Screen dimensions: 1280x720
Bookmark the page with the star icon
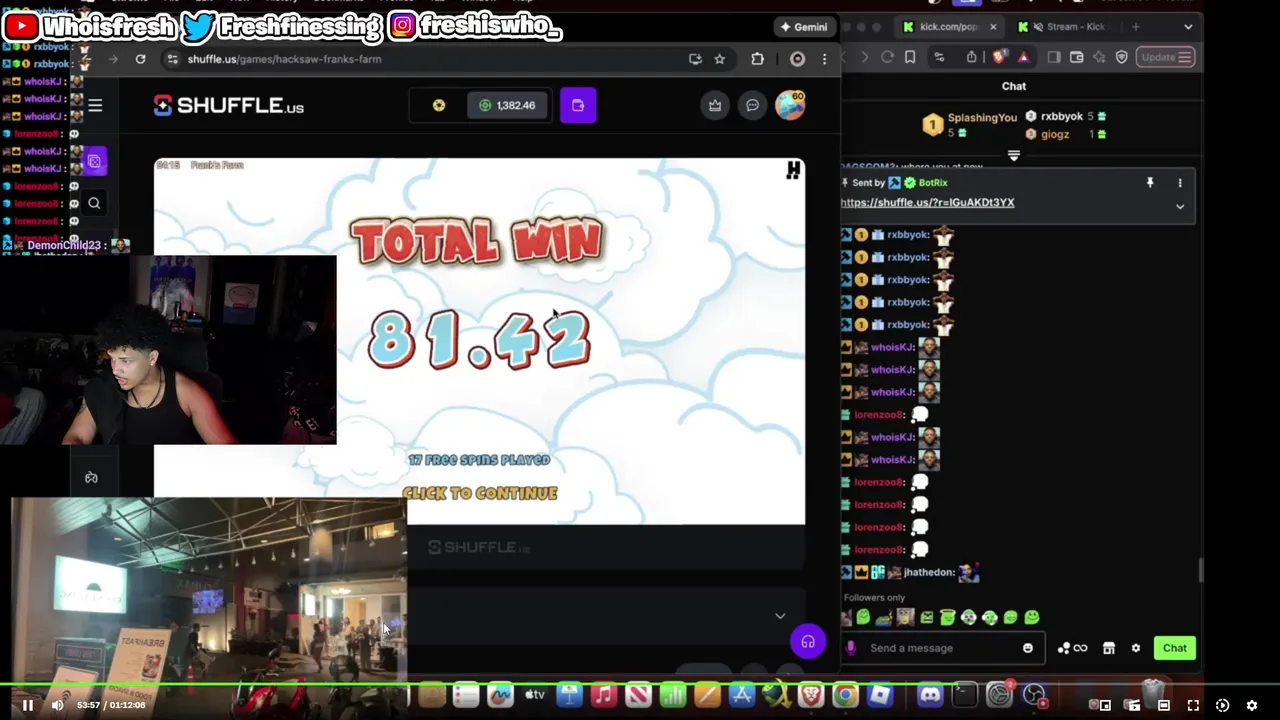click(x=719, y=59)
